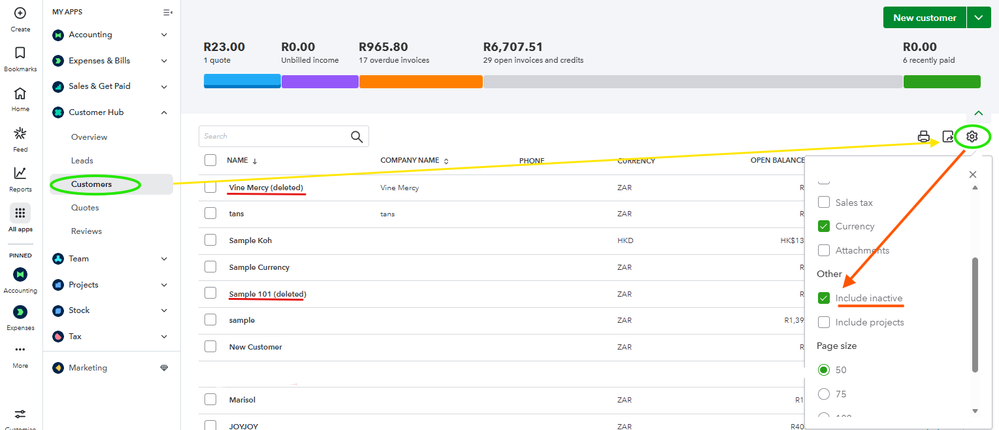Click the Create plus icon

[x=20, y=13]
